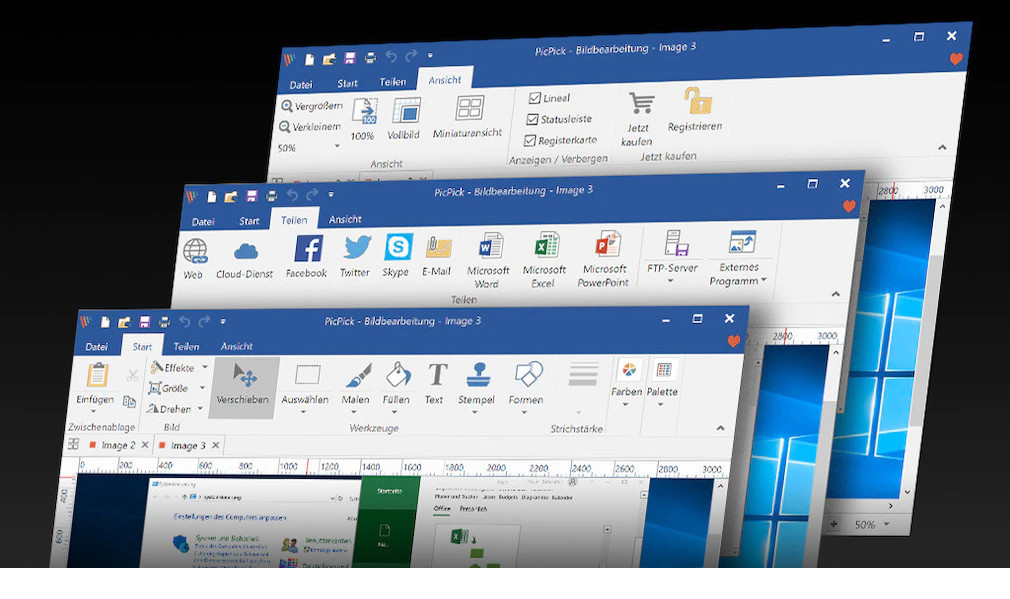Select the Image 3 document tab
The width and height of the screenshot is (1010, 599).
click(x=187, y=445)
